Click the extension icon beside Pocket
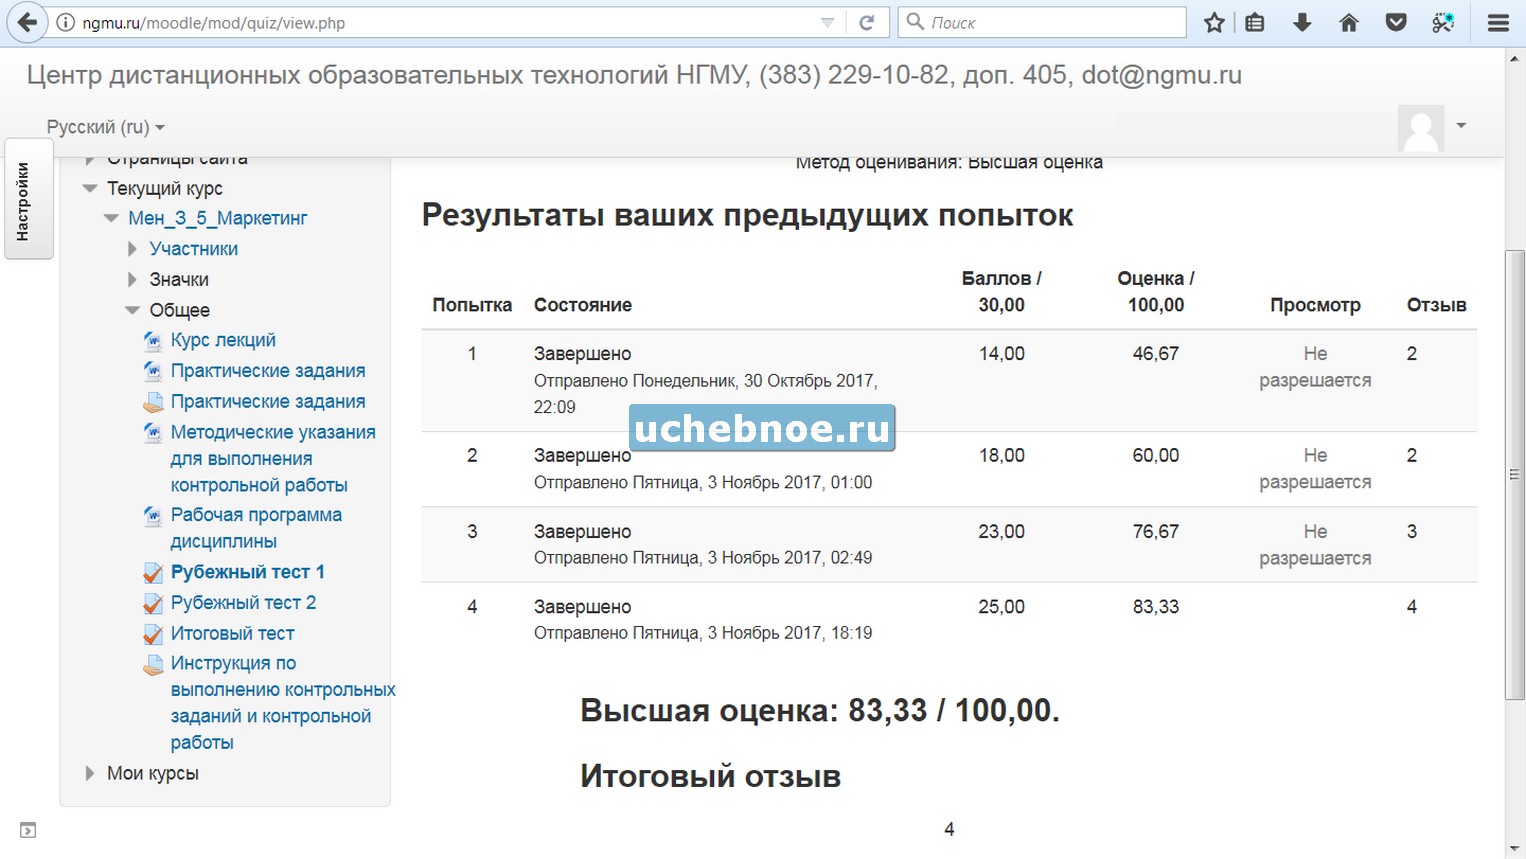Viewport: 1526px width, 859px height. click(x=1443, y=22)
